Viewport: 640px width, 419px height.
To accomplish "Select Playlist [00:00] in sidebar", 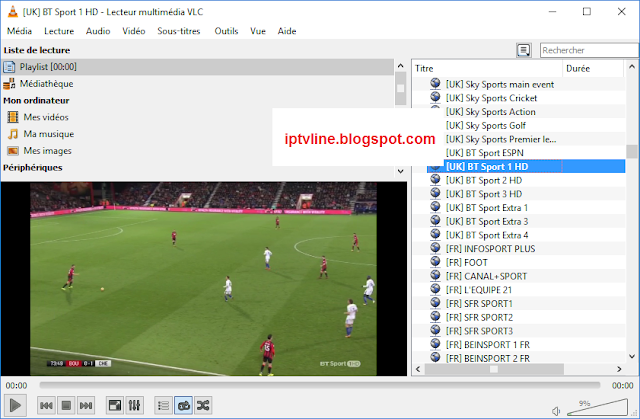I will pos(198,67).
